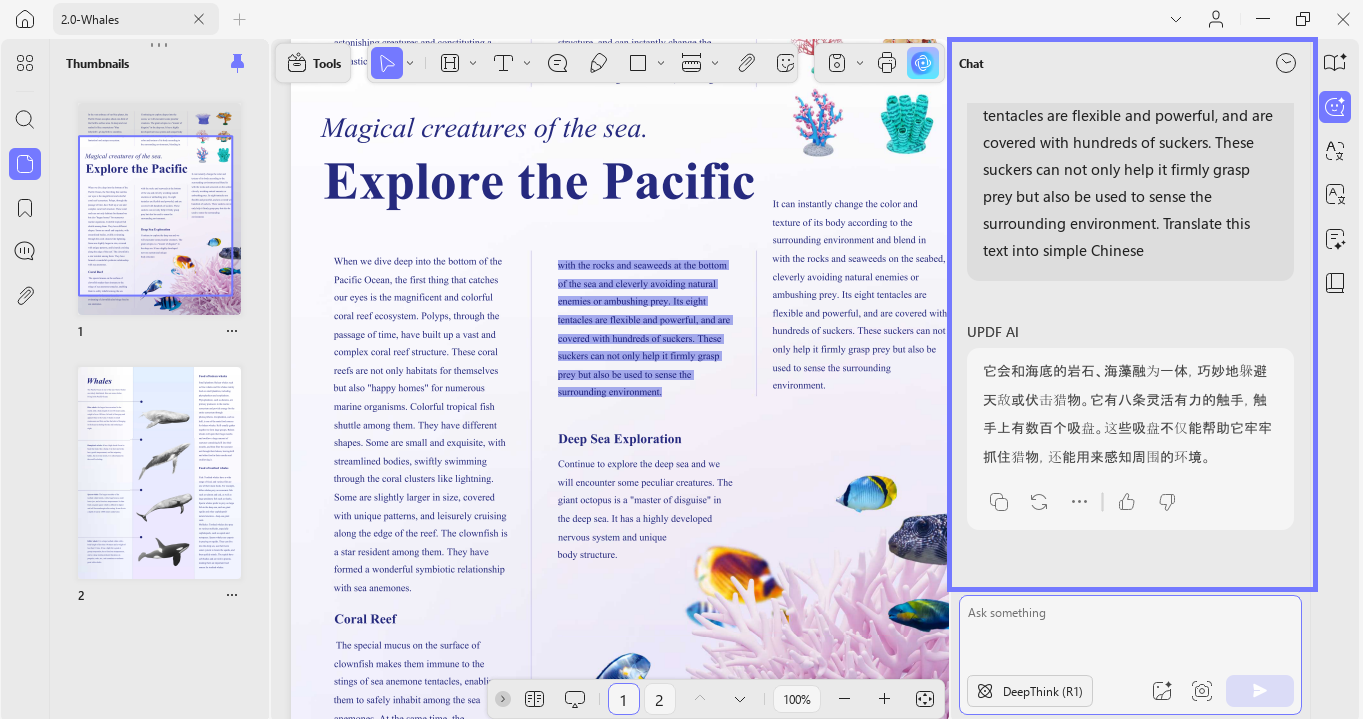Open the PDF translation icon in the right sidebar

pyautogui.click(x=1335, y=194)
